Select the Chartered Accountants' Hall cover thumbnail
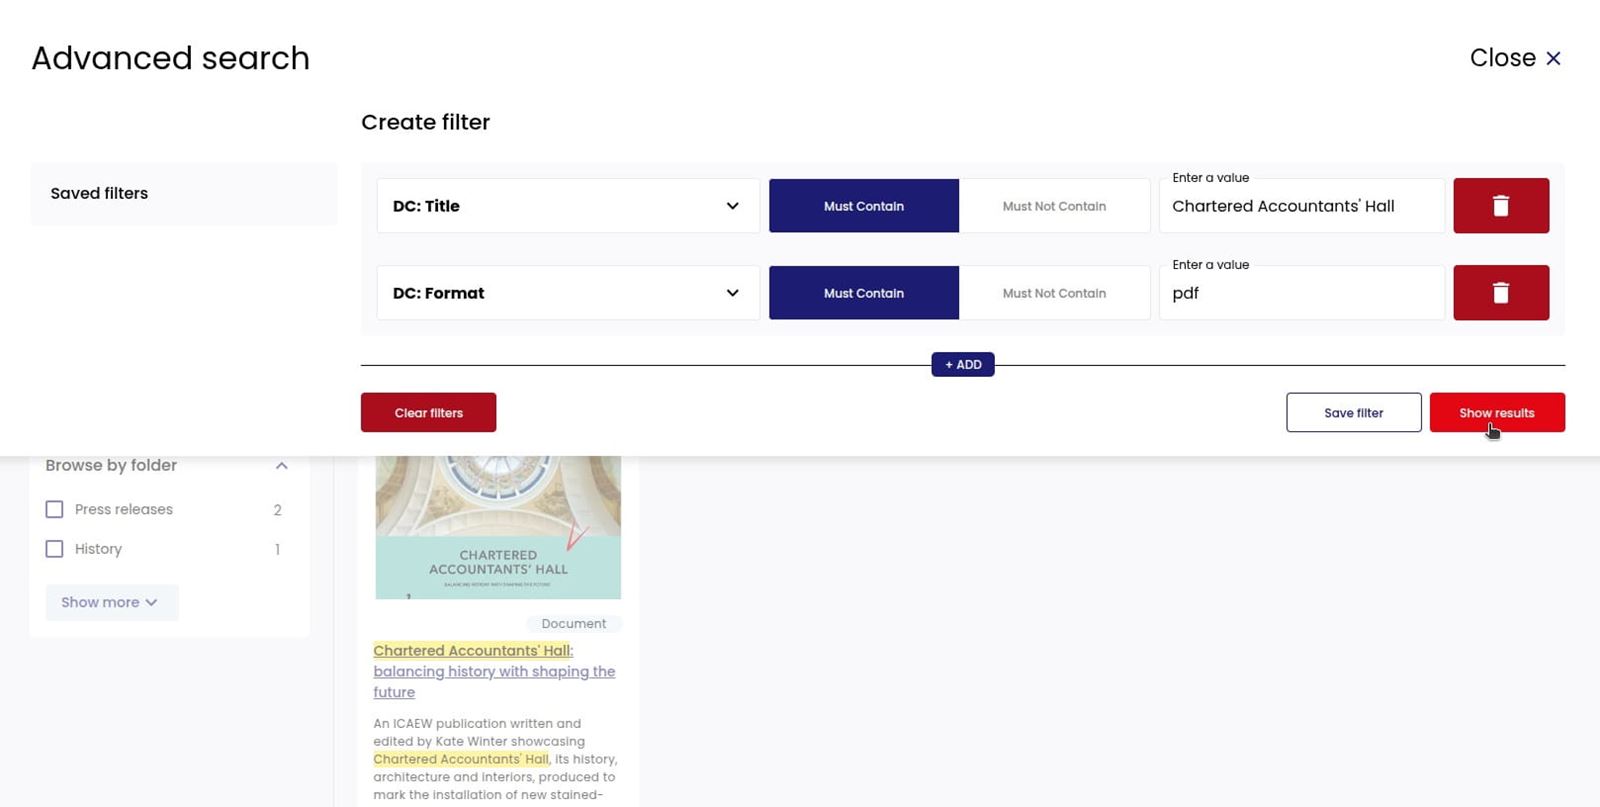This screenshot has height=807, width=1600. [x=497, y=520]
